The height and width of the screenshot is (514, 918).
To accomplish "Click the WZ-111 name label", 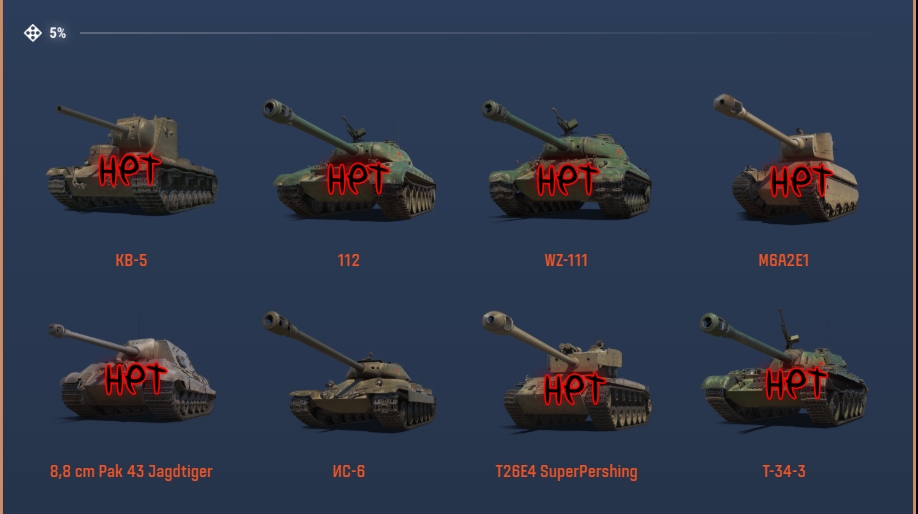I will click(566, 261).
